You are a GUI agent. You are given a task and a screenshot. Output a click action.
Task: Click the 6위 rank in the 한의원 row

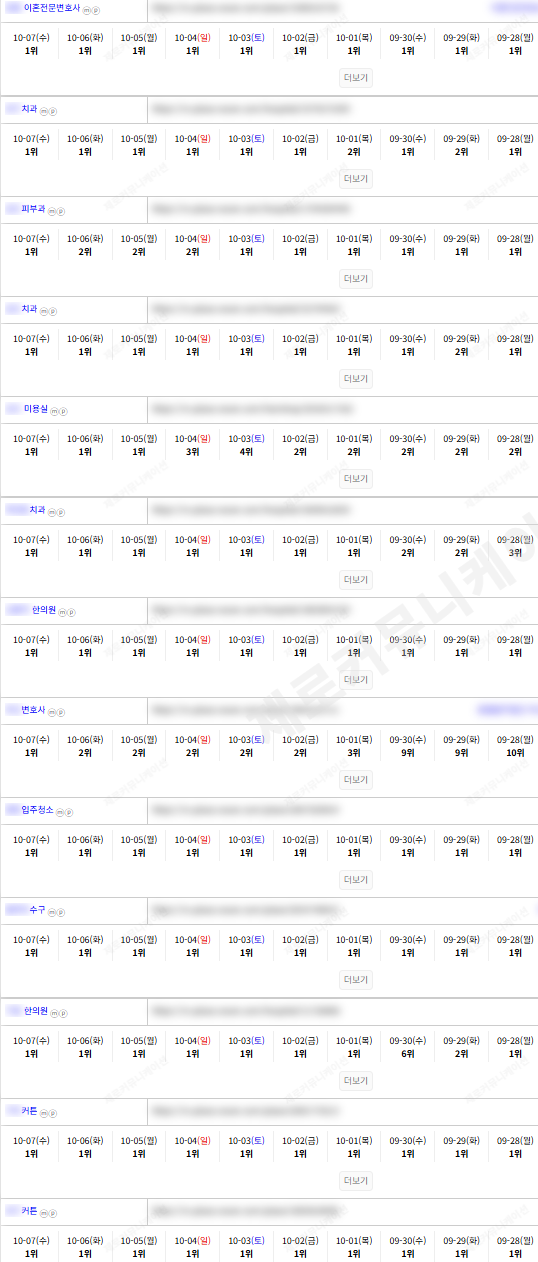408,1053
